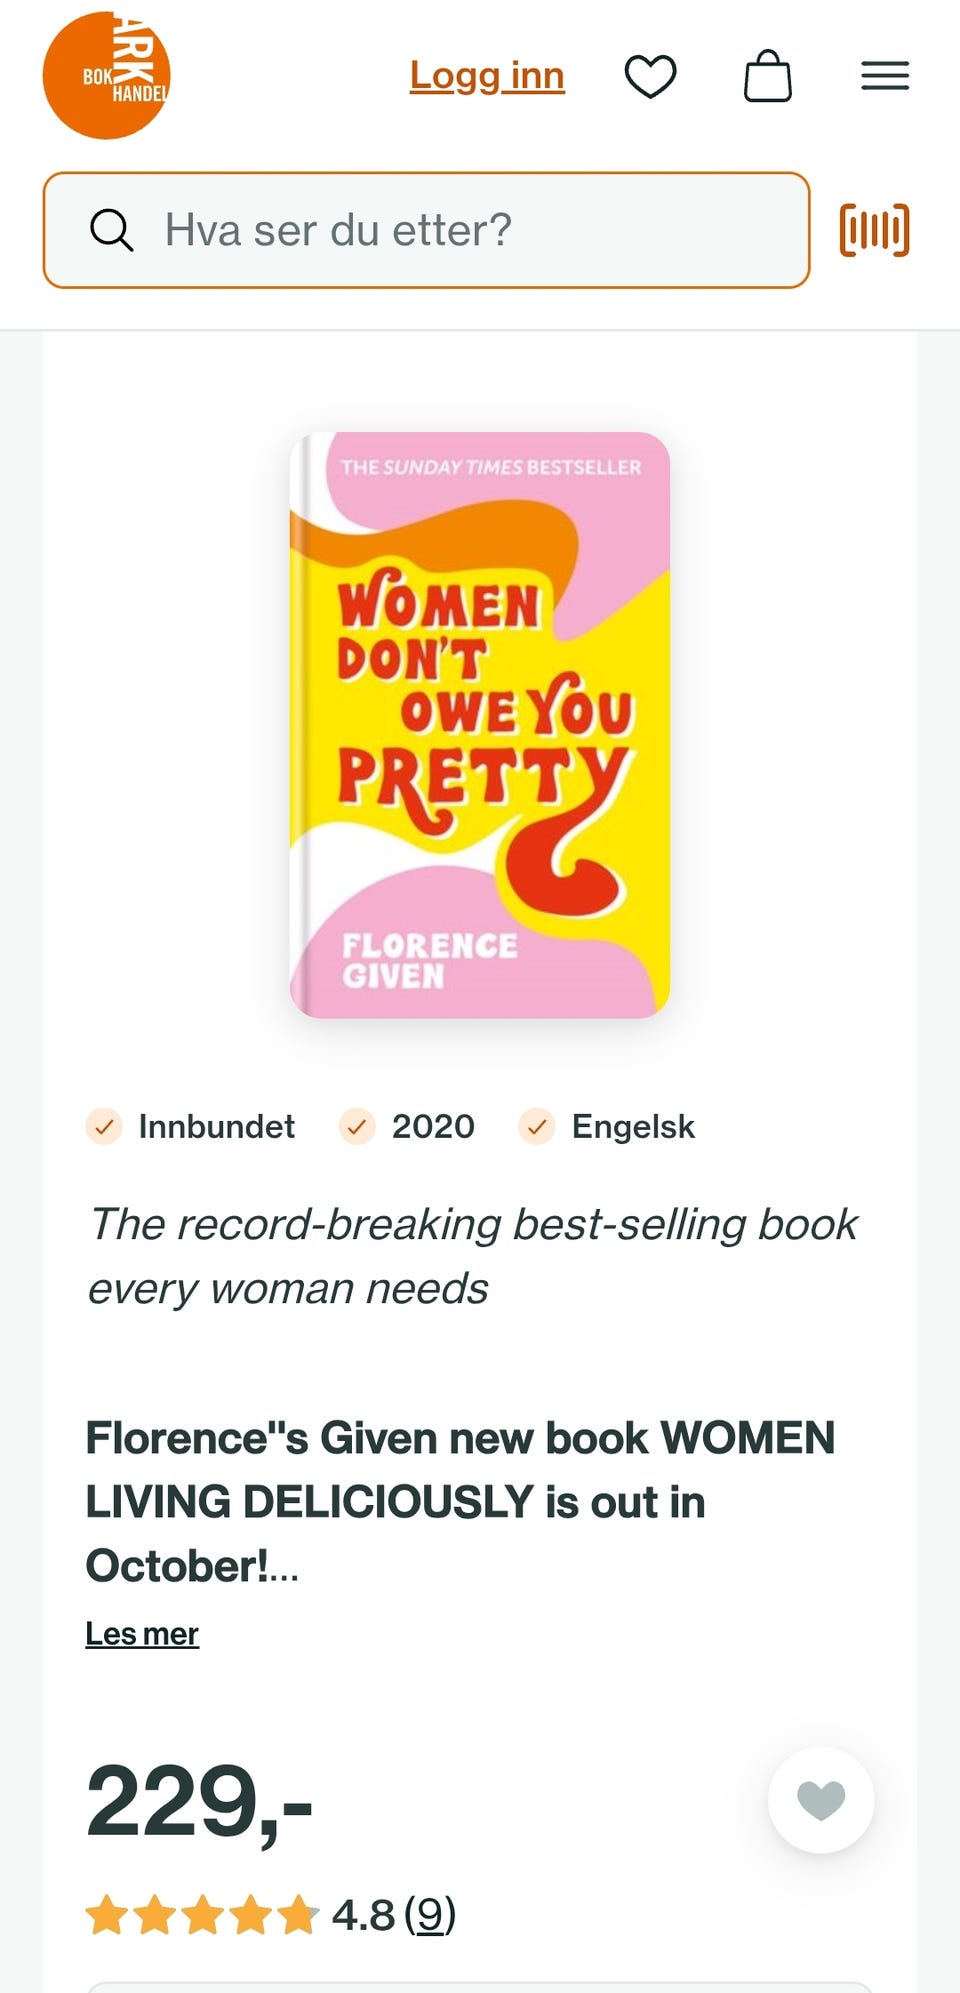
Task: Open the hamburger menu
Action: click(885, 76)
